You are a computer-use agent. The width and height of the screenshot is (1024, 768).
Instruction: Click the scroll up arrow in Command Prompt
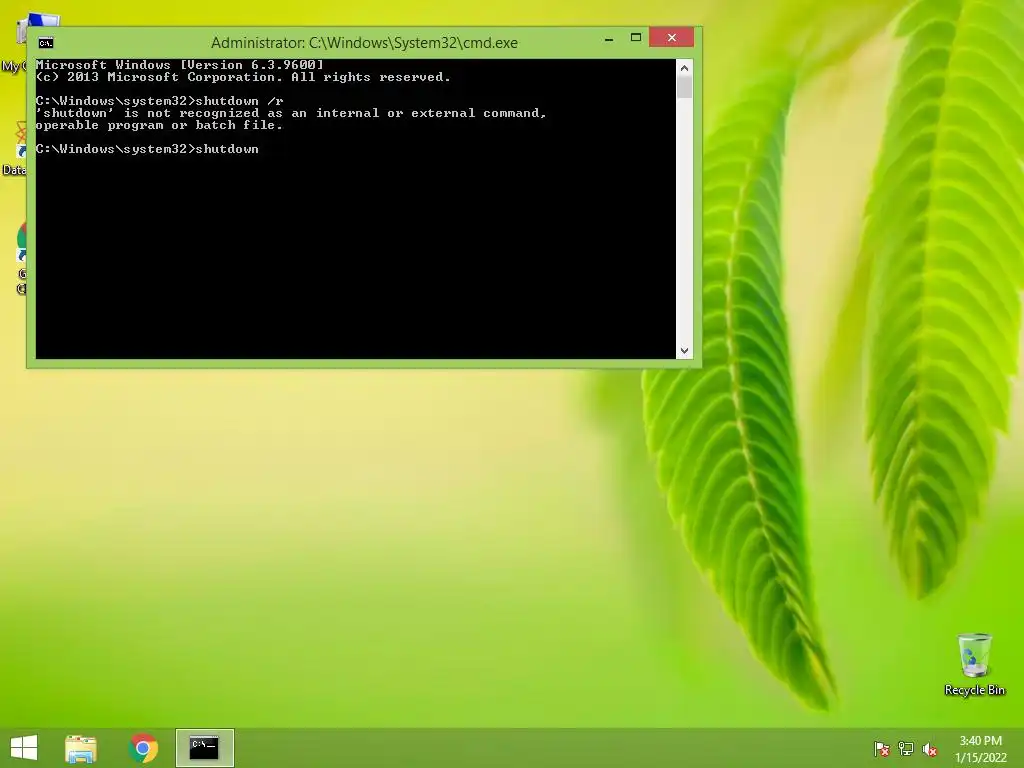click(684, 67)
